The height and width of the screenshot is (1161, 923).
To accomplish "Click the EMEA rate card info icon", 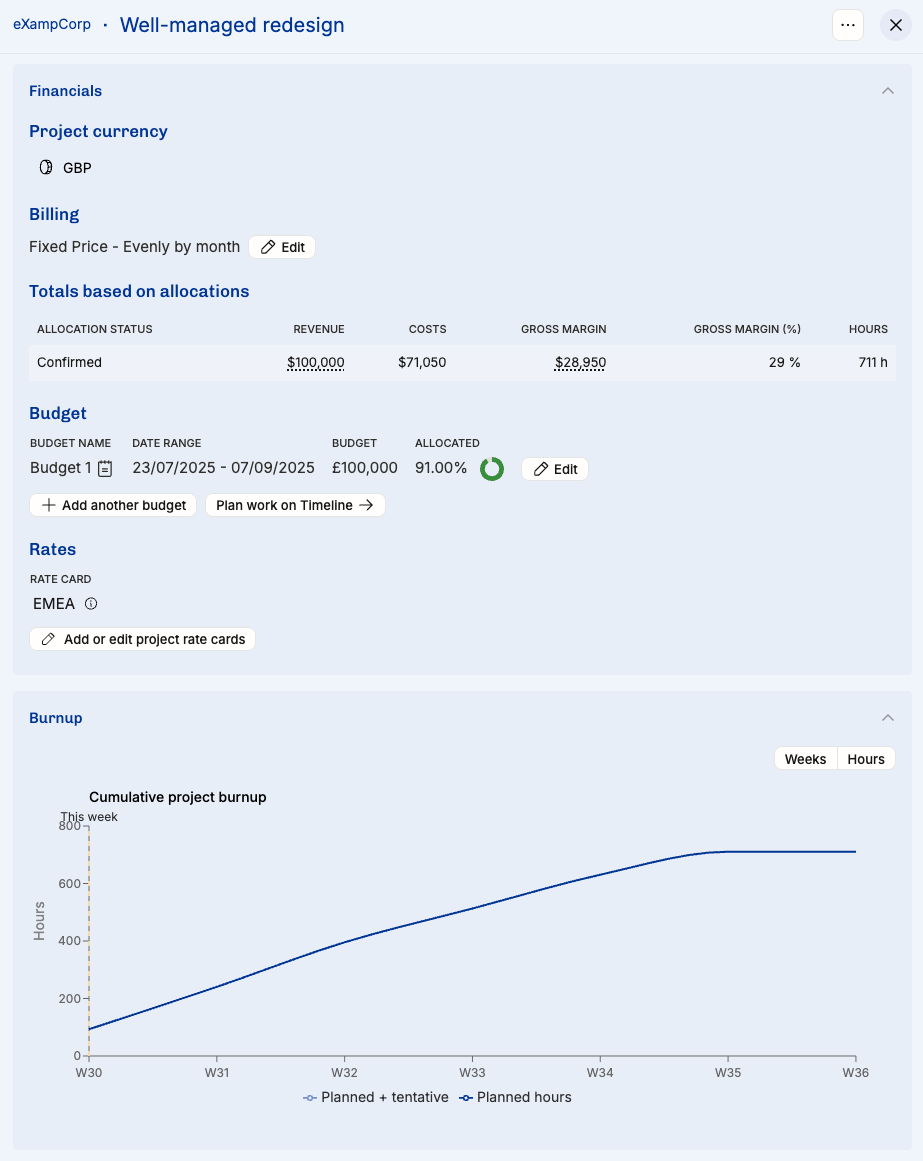I will tap(91, 604).
